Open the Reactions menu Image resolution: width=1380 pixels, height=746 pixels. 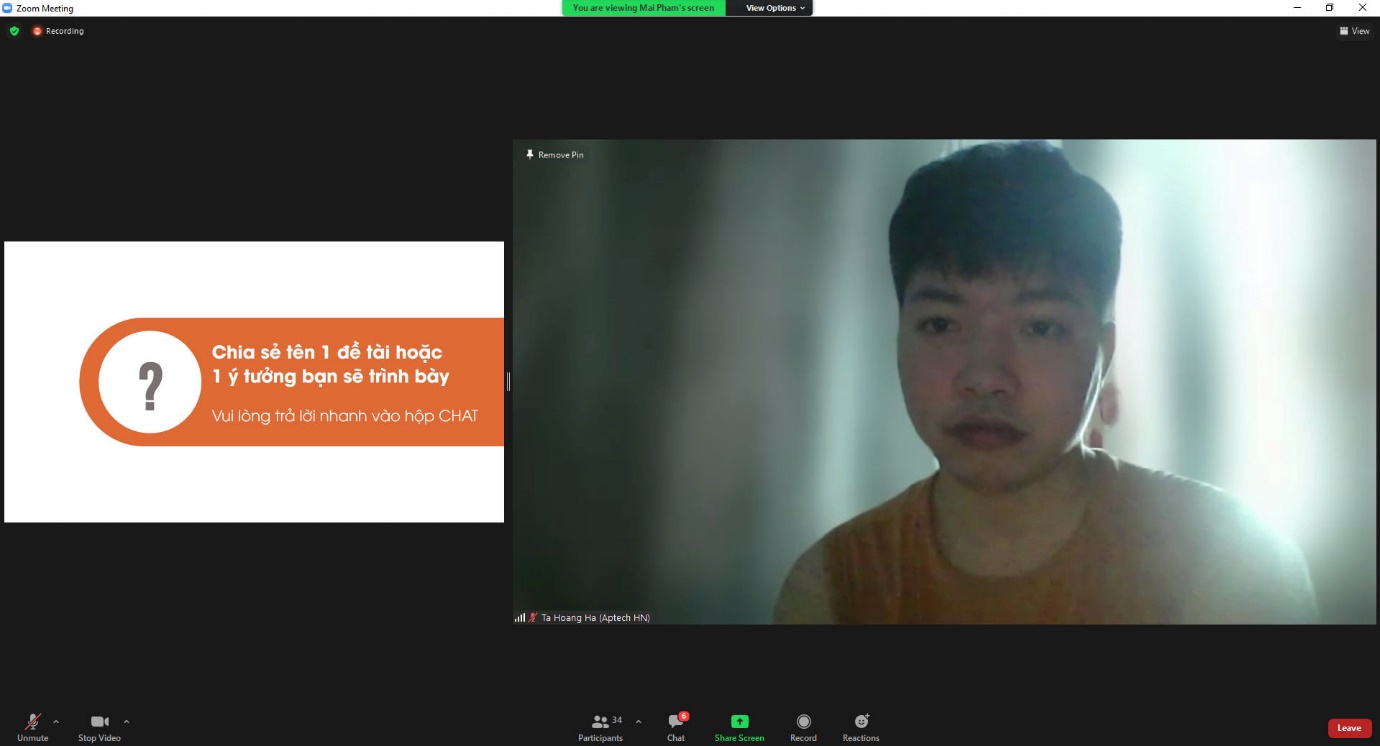pyautogui.click(x=861, y=726)
